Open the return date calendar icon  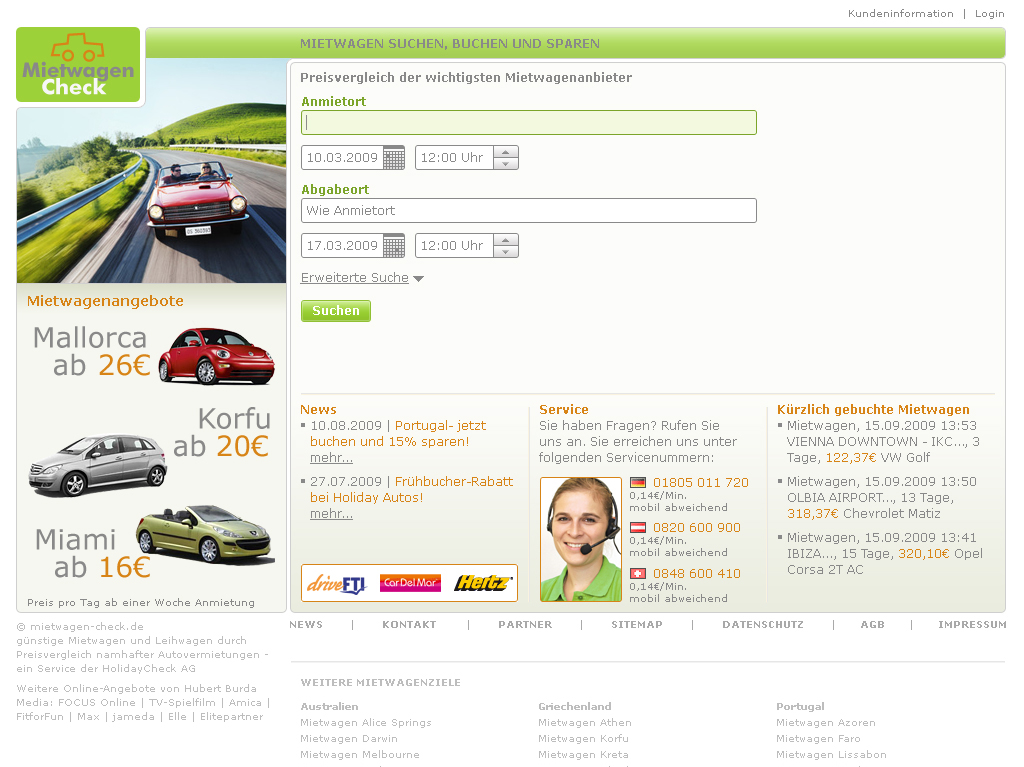(394, 246)
